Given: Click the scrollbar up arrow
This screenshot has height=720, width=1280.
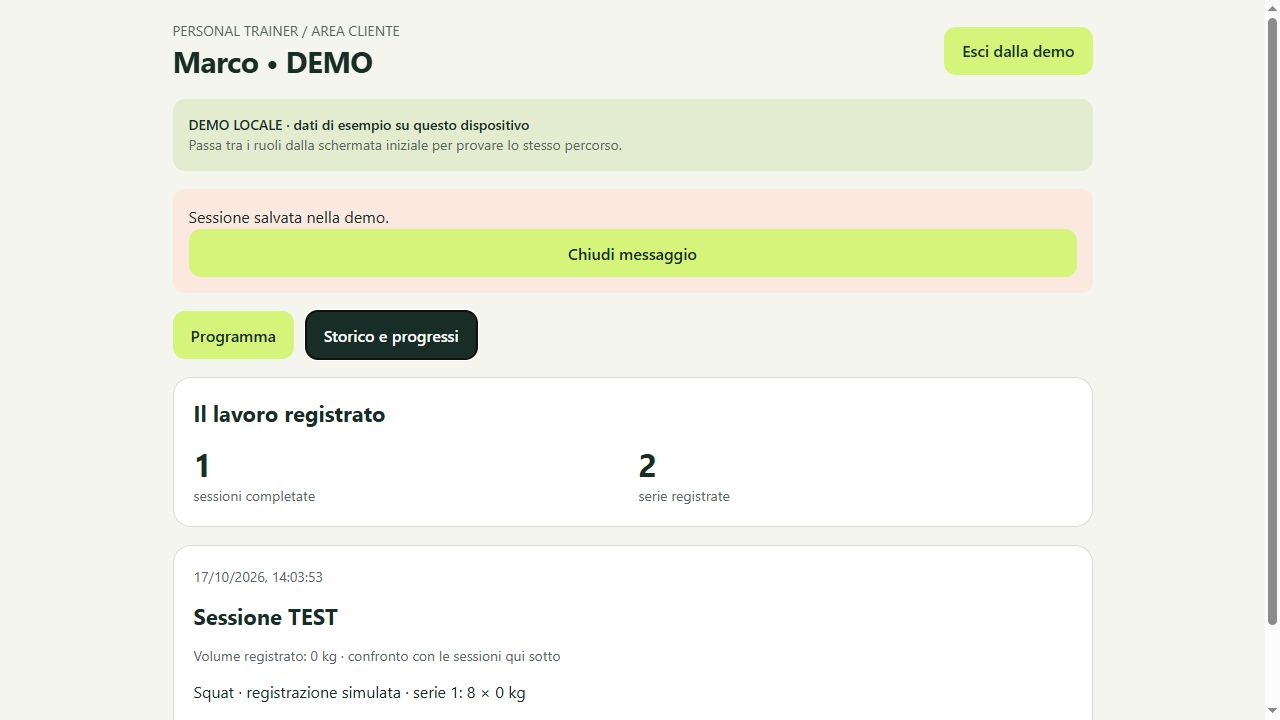Looking at the screenshot, I should (1272, 7).
